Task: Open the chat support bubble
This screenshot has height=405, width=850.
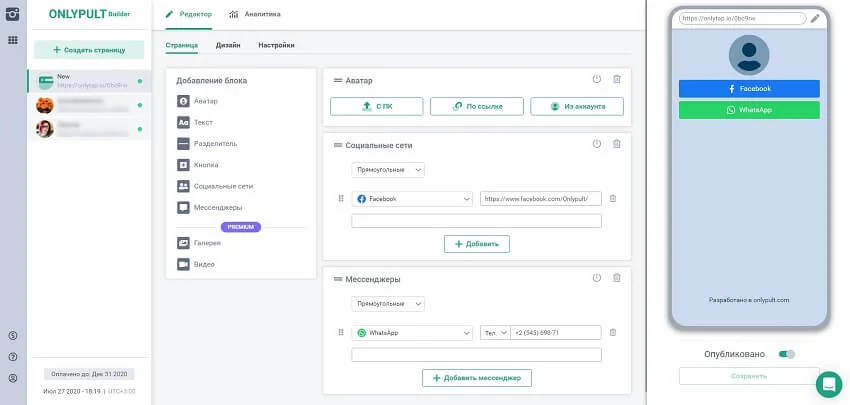Action: [829, 384]
